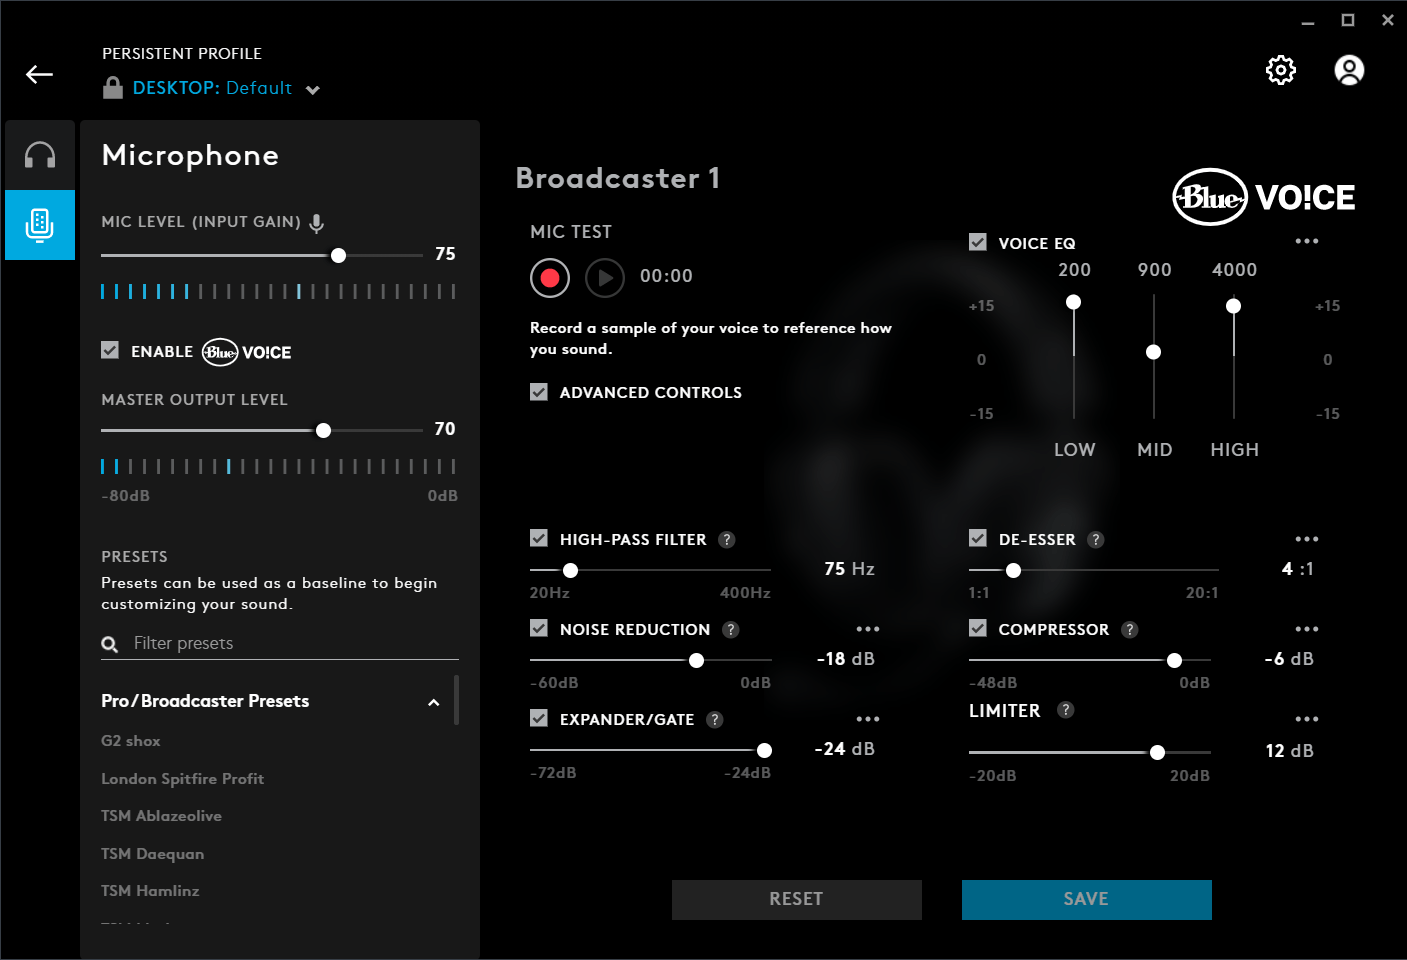Click the back arrow icon
Viewport: 1407px width, 960px height.
pos(39,75)
